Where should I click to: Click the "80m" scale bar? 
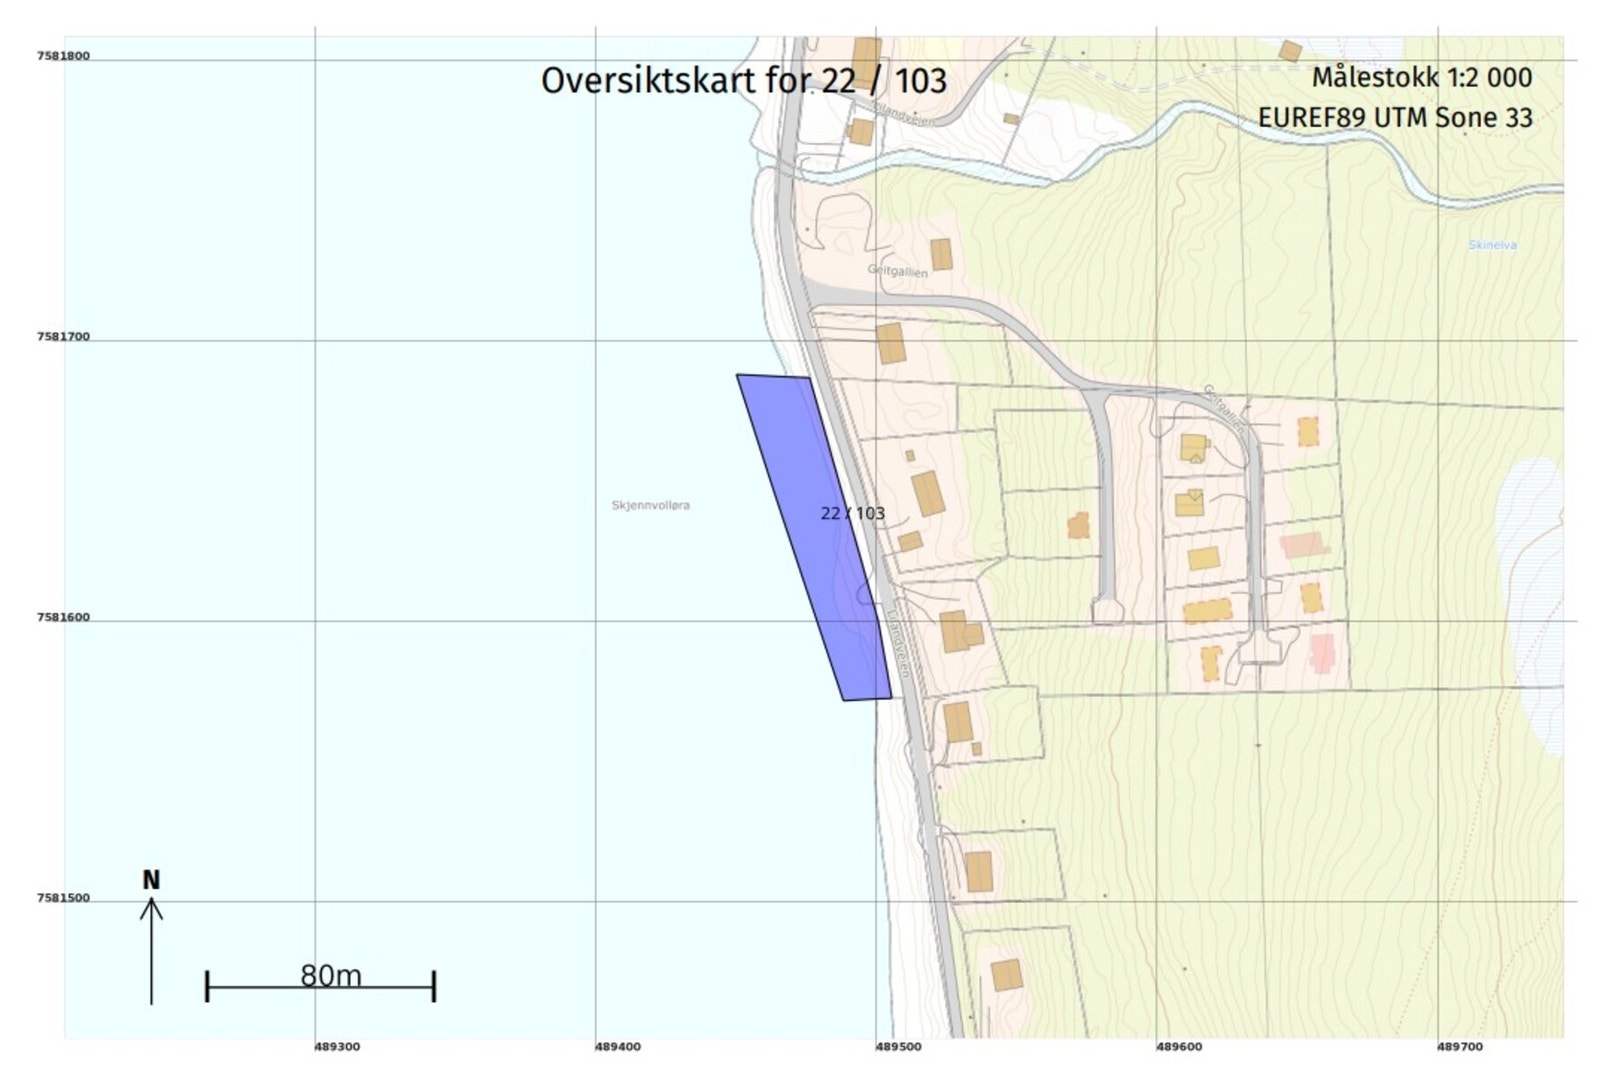click(320, 984)
